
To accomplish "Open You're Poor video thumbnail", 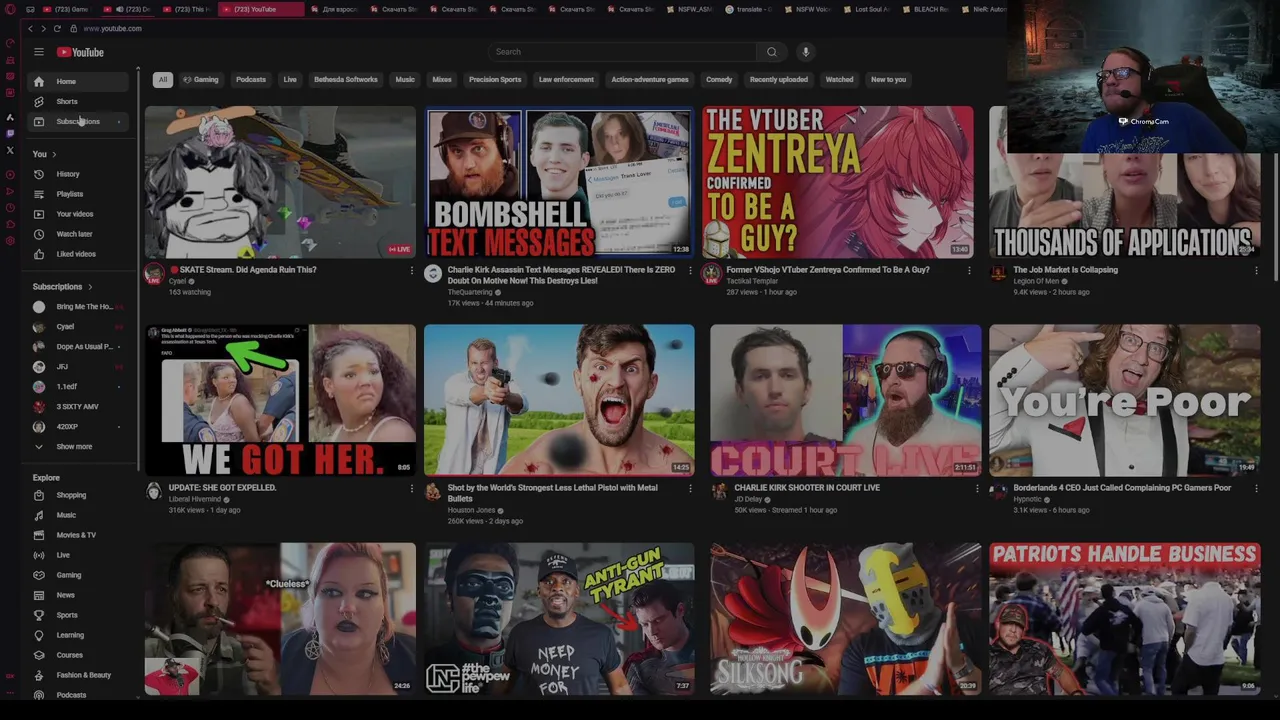I will (x=1125, y=400).
